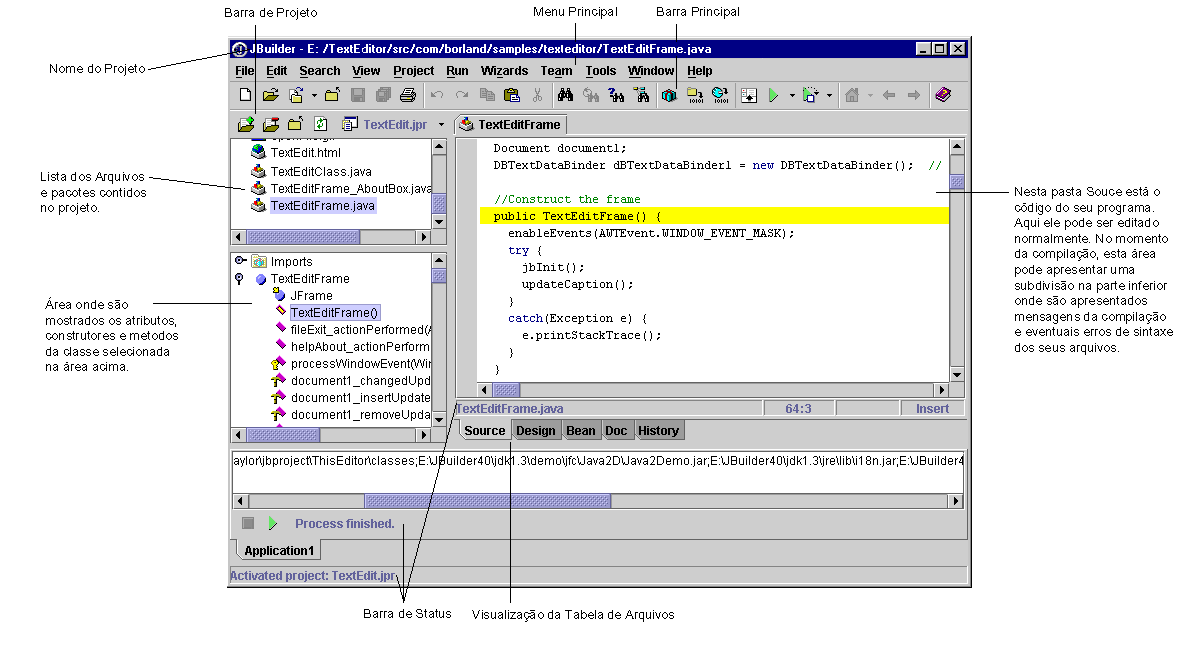The height and width of the screenshot is (648, 1200).
Task: Click the green Run project toolbar icon
Action: tap(772, 96)
